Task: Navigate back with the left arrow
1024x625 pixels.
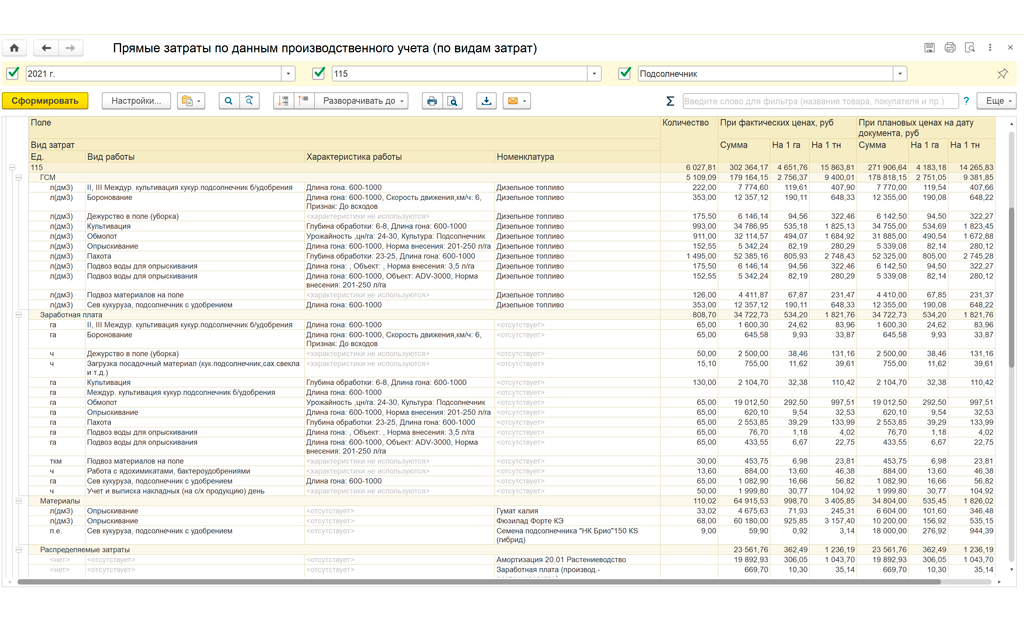Action: [x=46, y=48]
